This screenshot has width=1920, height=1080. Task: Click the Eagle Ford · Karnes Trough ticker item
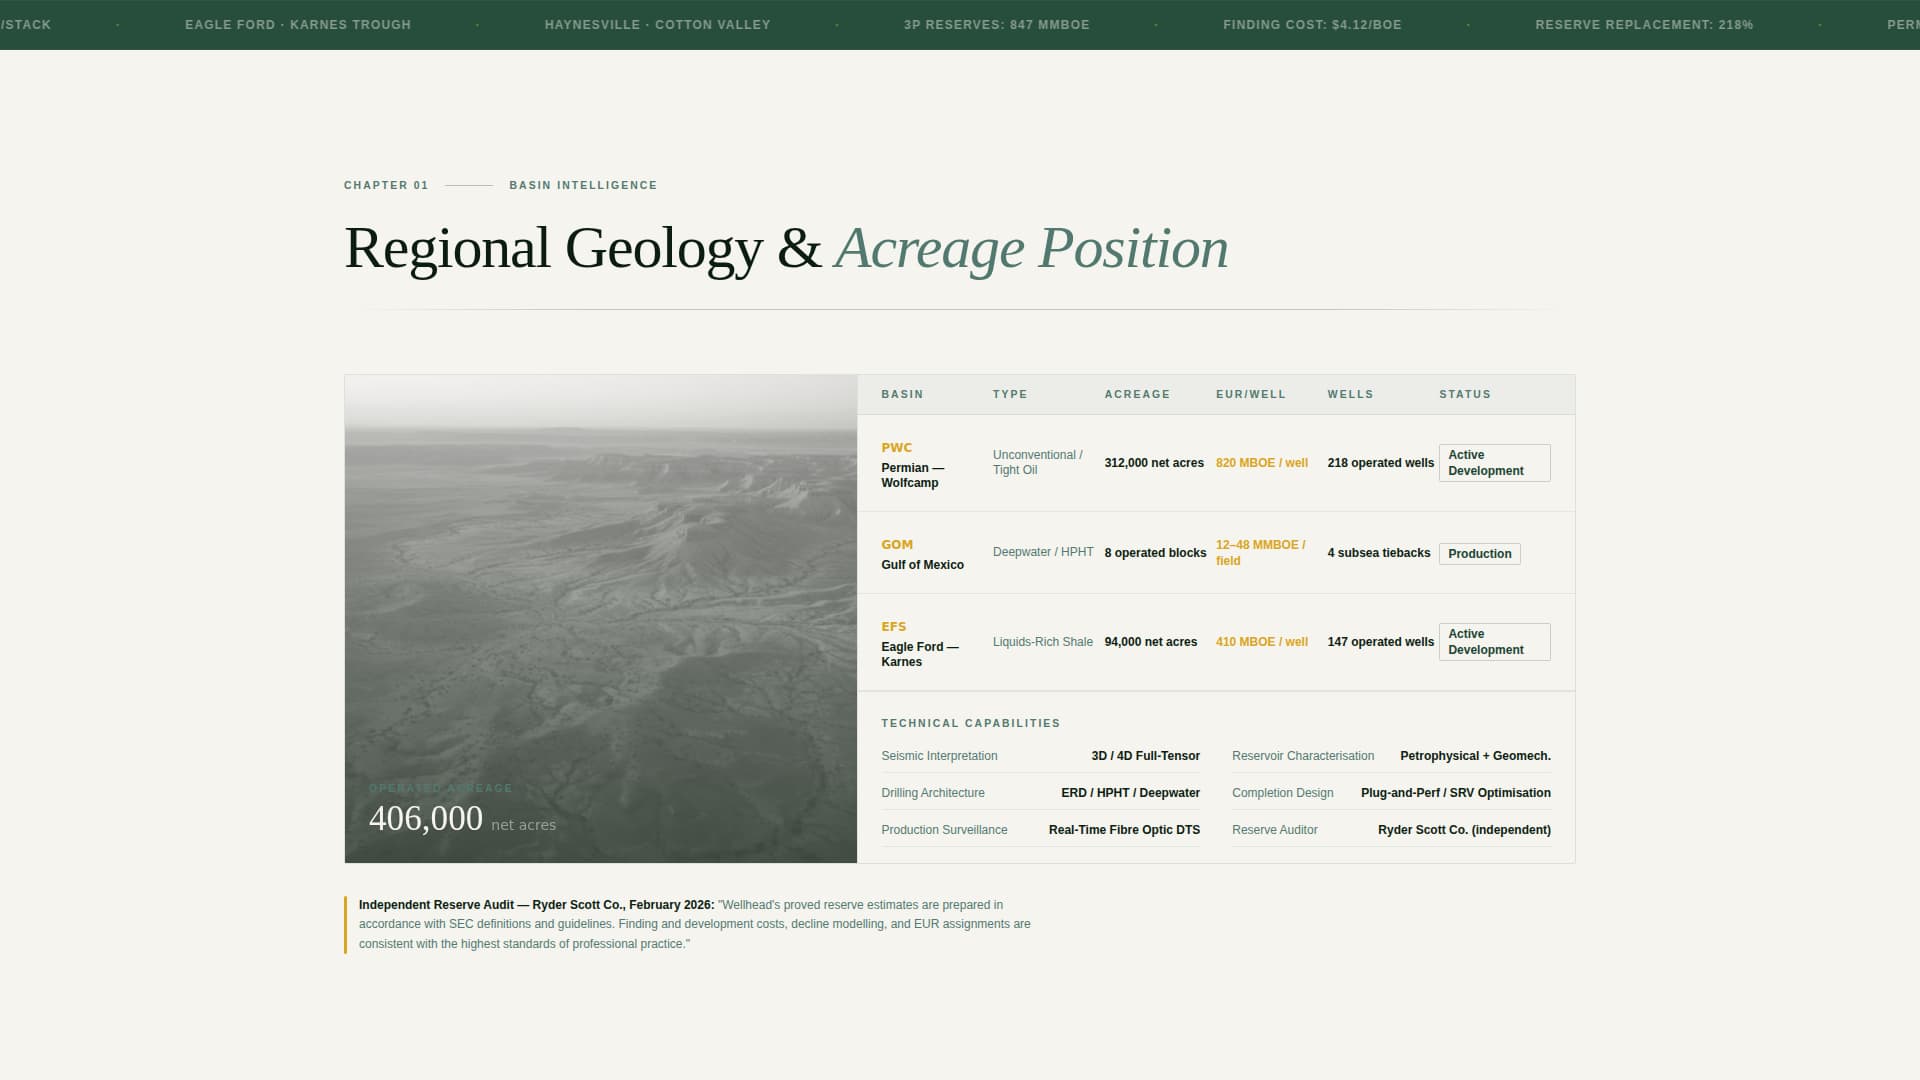298,25
